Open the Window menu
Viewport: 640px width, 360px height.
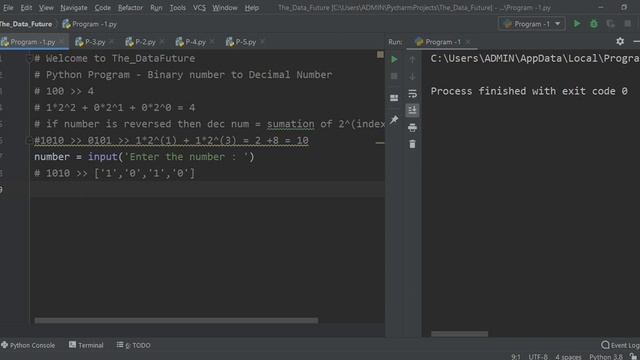[x=224, y=8]
